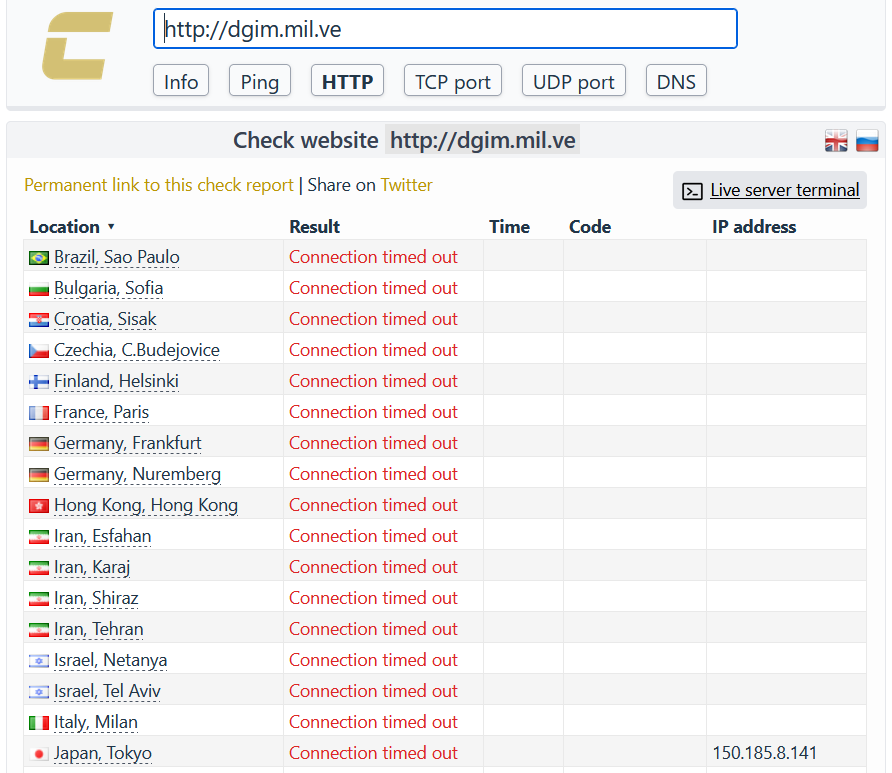
Task: Click the Croatia, Sisak location link
Action: click(x=105, y=319)
